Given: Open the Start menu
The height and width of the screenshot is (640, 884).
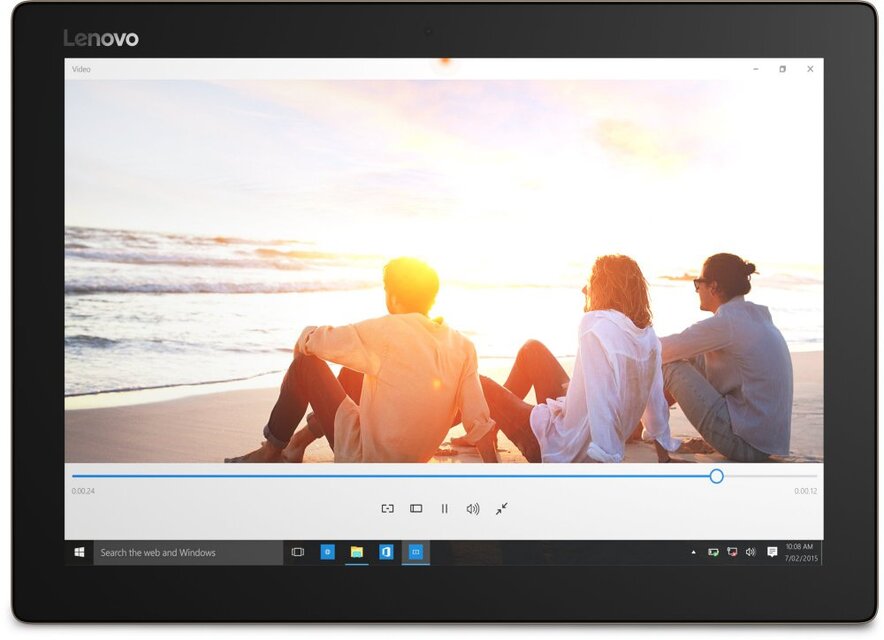Looking at the screenshot, I should point(80,551).
